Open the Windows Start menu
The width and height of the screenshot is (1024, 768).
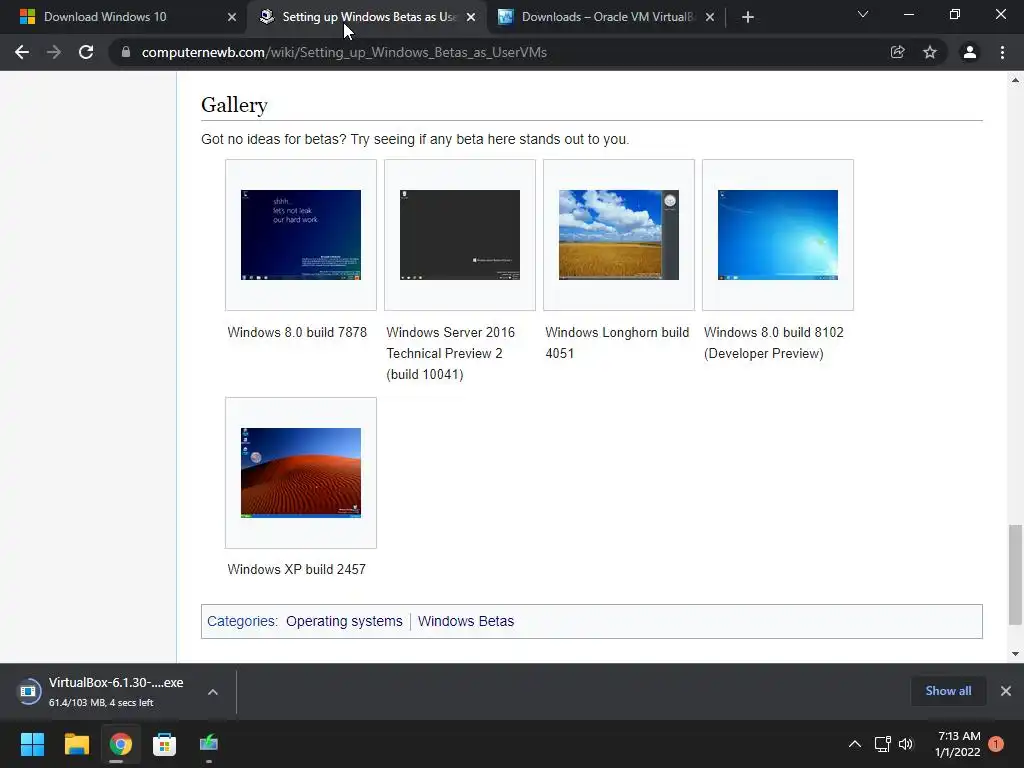pyautogui.click(x=32, y=744)
